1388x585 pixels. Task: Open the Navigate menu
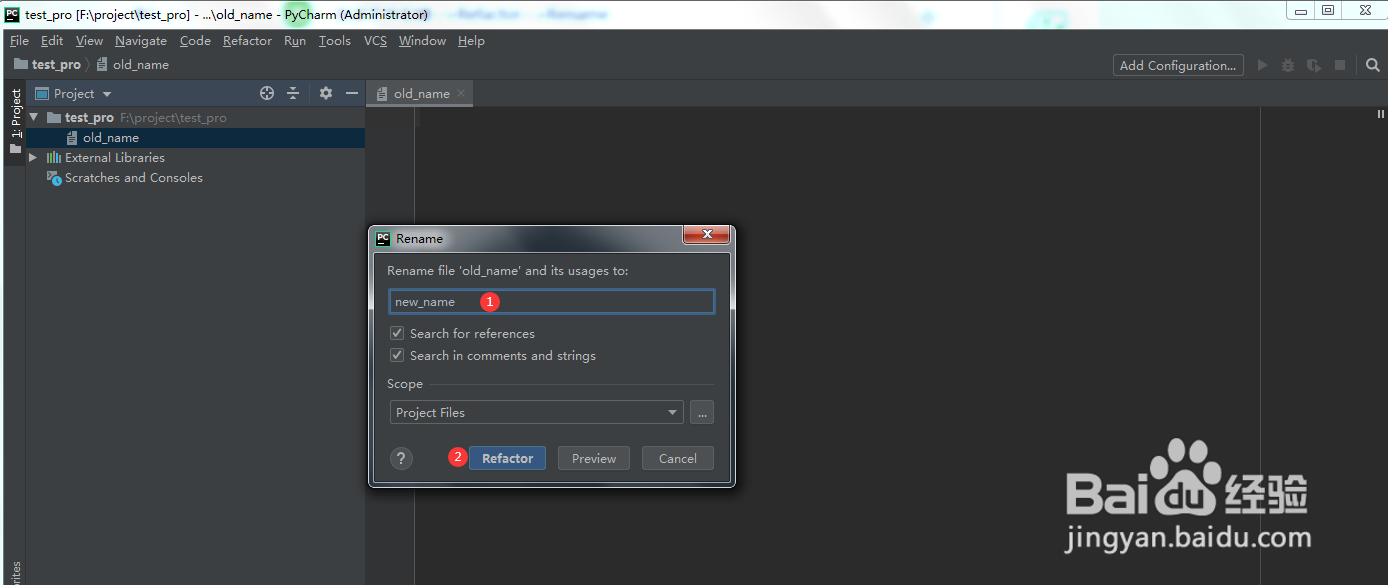coord(141,41)
